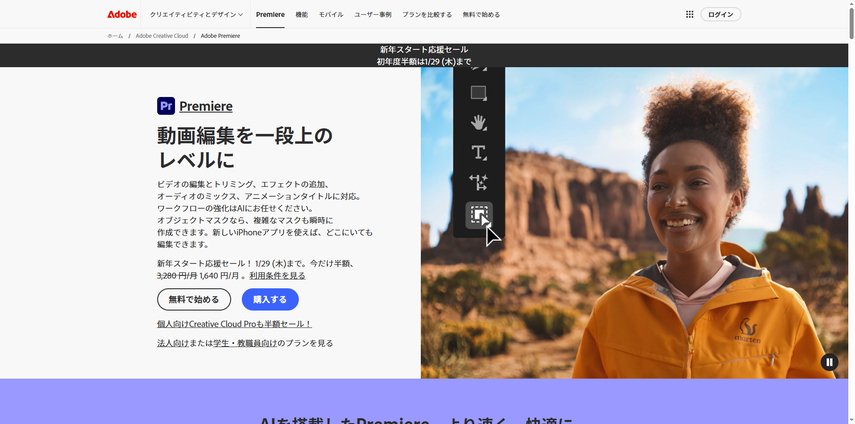The width and height of the screenshot is (855, 424).
Task: Click the Premiere title link
Action: pos(206,106)
